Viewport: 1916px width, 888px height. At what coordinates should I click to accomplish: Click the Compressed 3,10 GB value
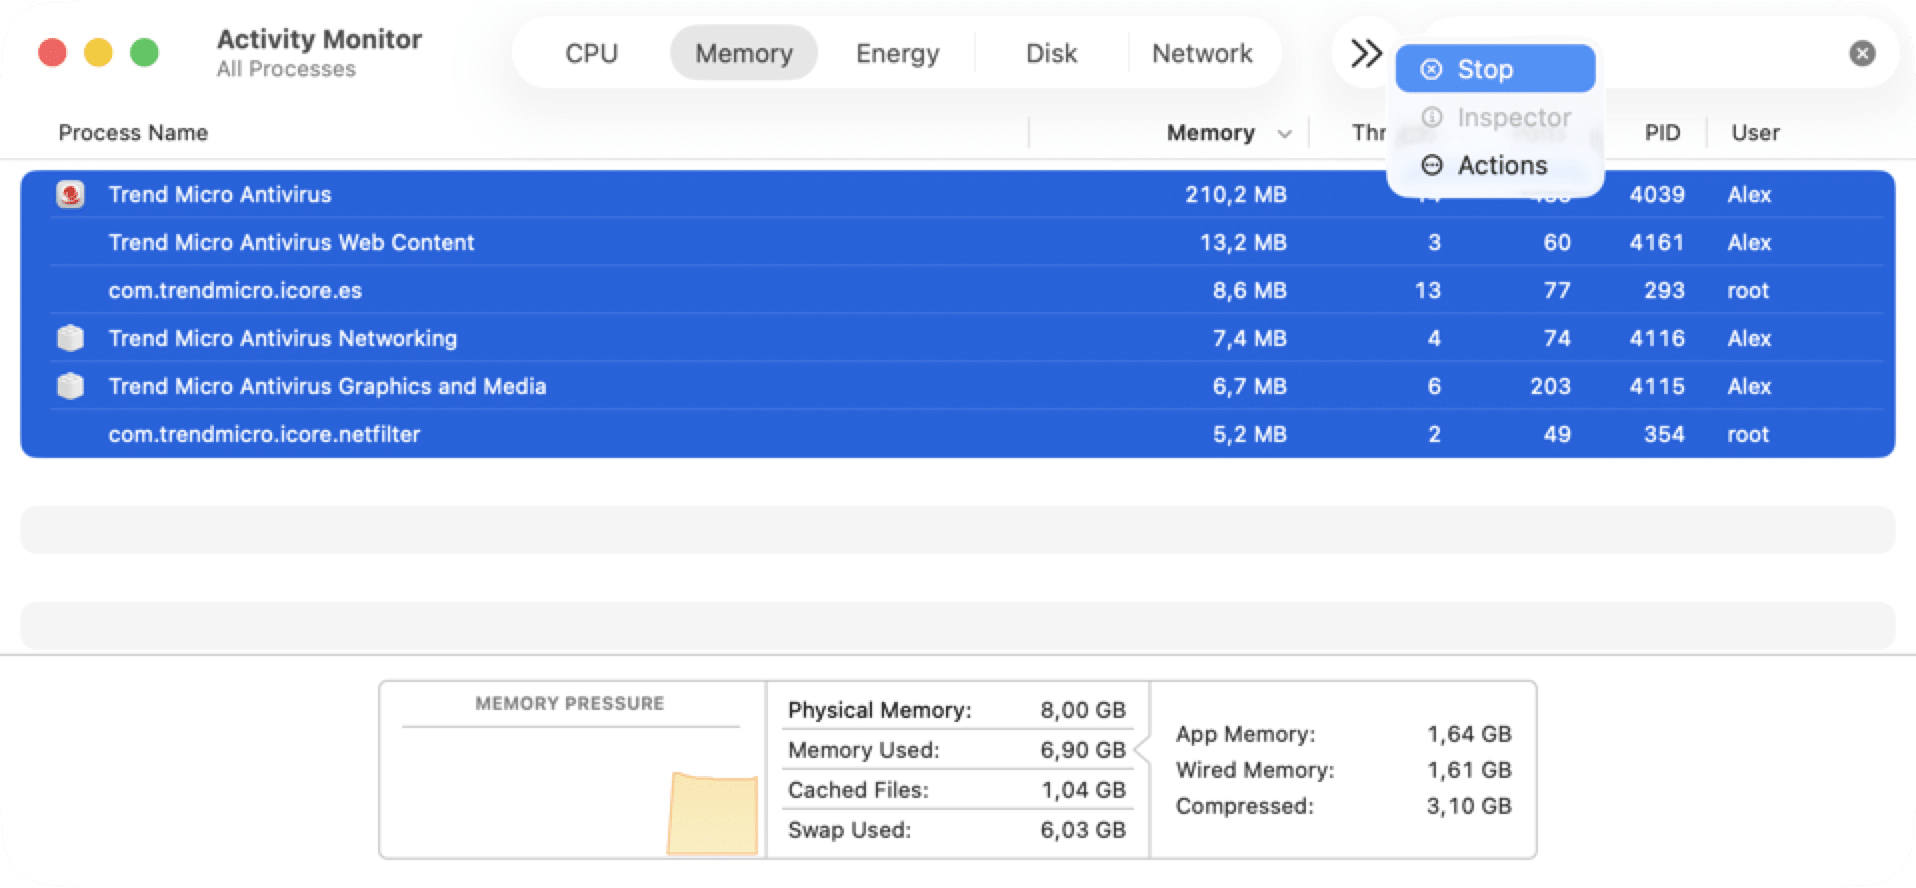1468,806
